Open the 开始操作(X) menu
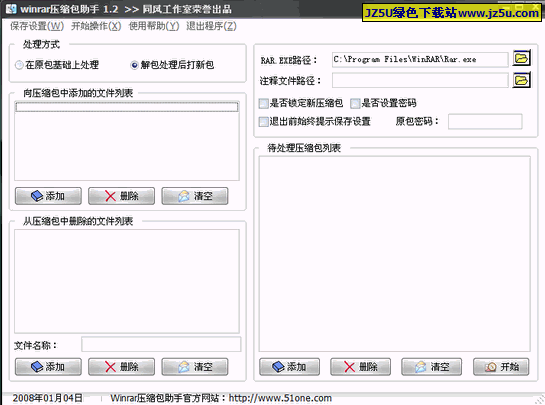The width and height of the screenshot is (545, 405). point(96,26)
